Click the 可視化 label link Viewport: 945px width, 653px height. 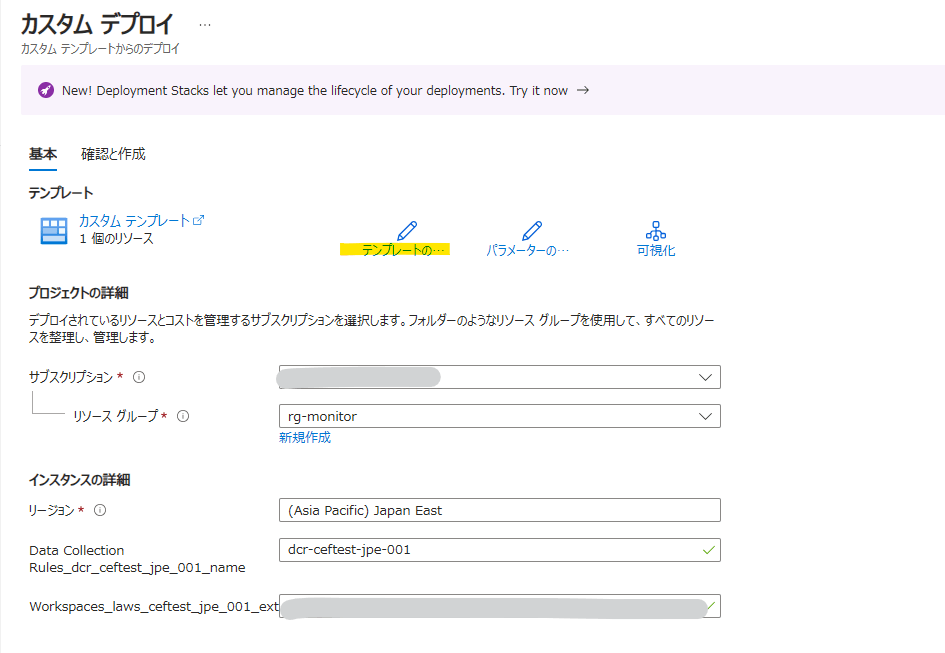tap(656, 250)
